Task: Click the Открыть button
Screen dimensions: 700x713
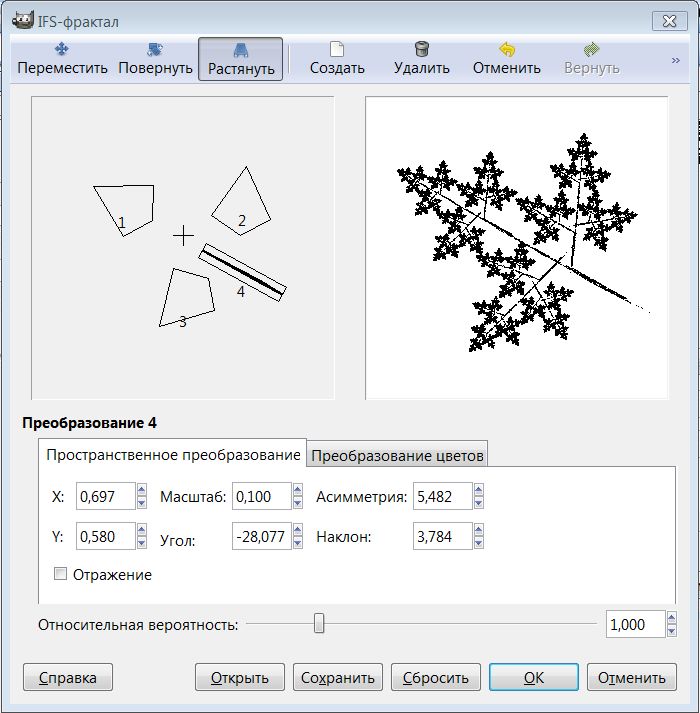Action: (x=240, y=677)
